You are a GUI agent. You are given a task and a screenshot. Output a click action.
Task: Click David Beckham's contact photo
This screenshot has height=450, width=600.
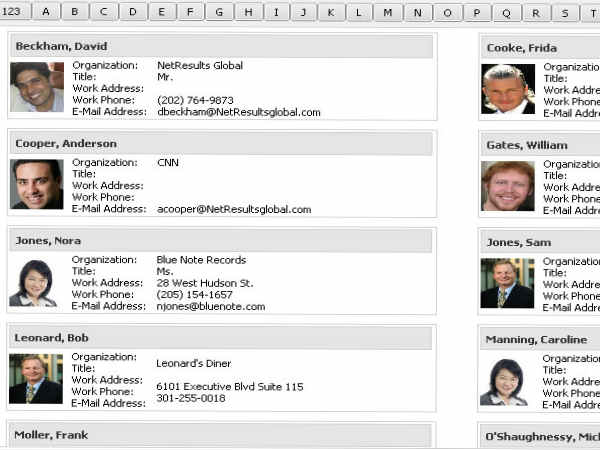(37, 87)
